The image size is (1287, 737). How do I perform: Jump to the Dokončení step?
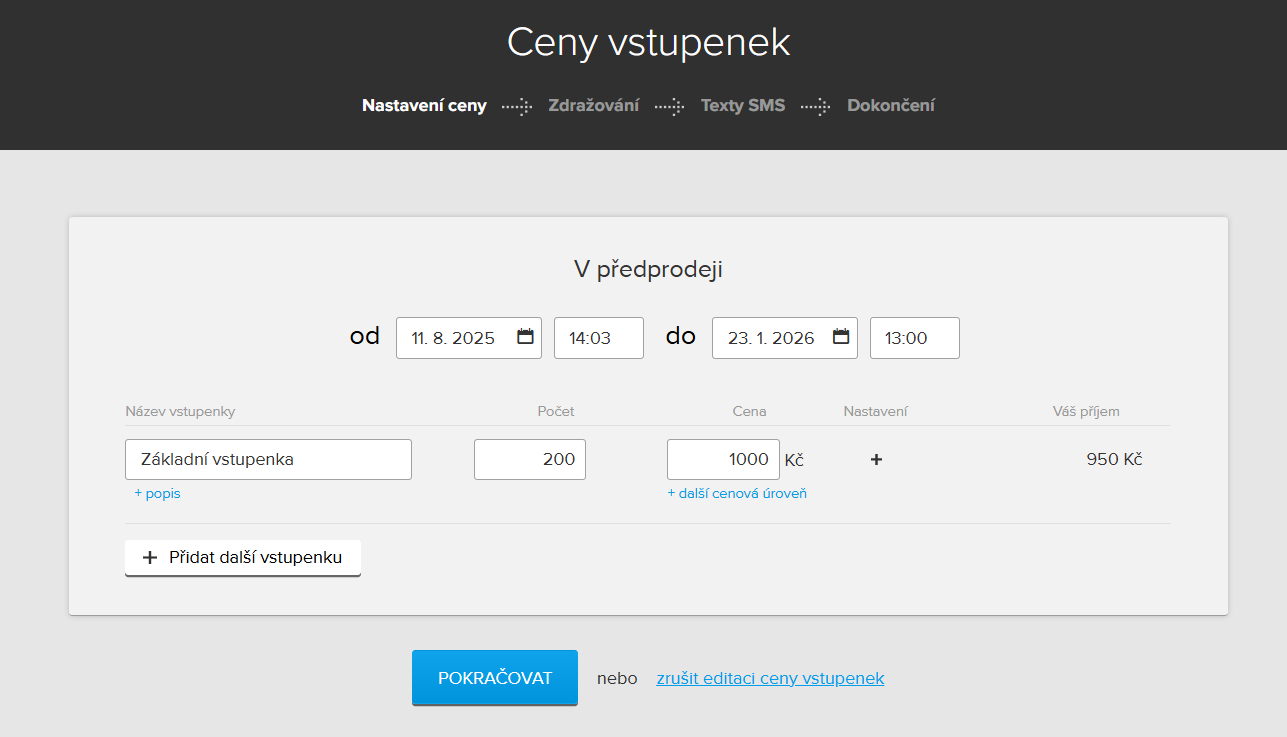tap(890, 106)
